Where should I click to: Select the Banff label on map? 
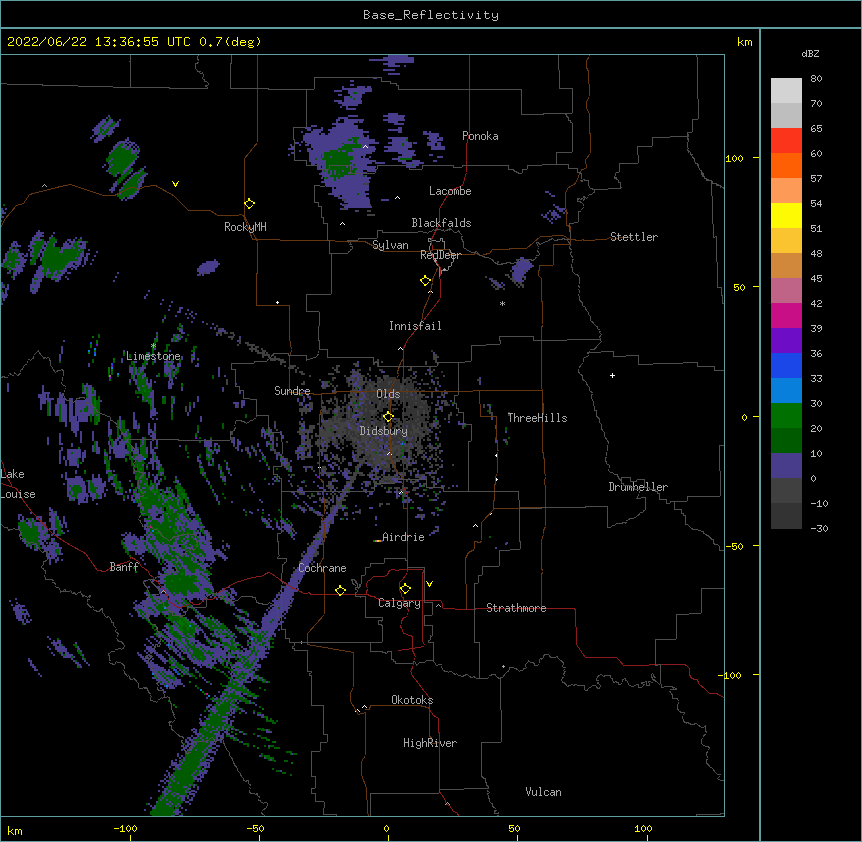pos(124,567)
